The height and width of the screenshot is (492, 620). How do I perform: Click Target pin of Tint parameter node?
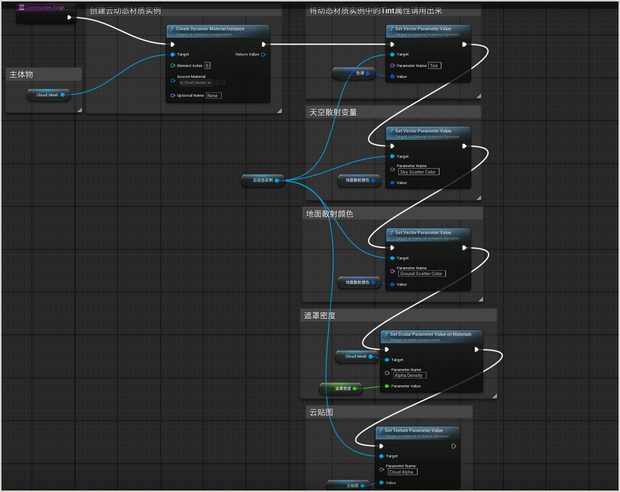[x=392, y=55]
